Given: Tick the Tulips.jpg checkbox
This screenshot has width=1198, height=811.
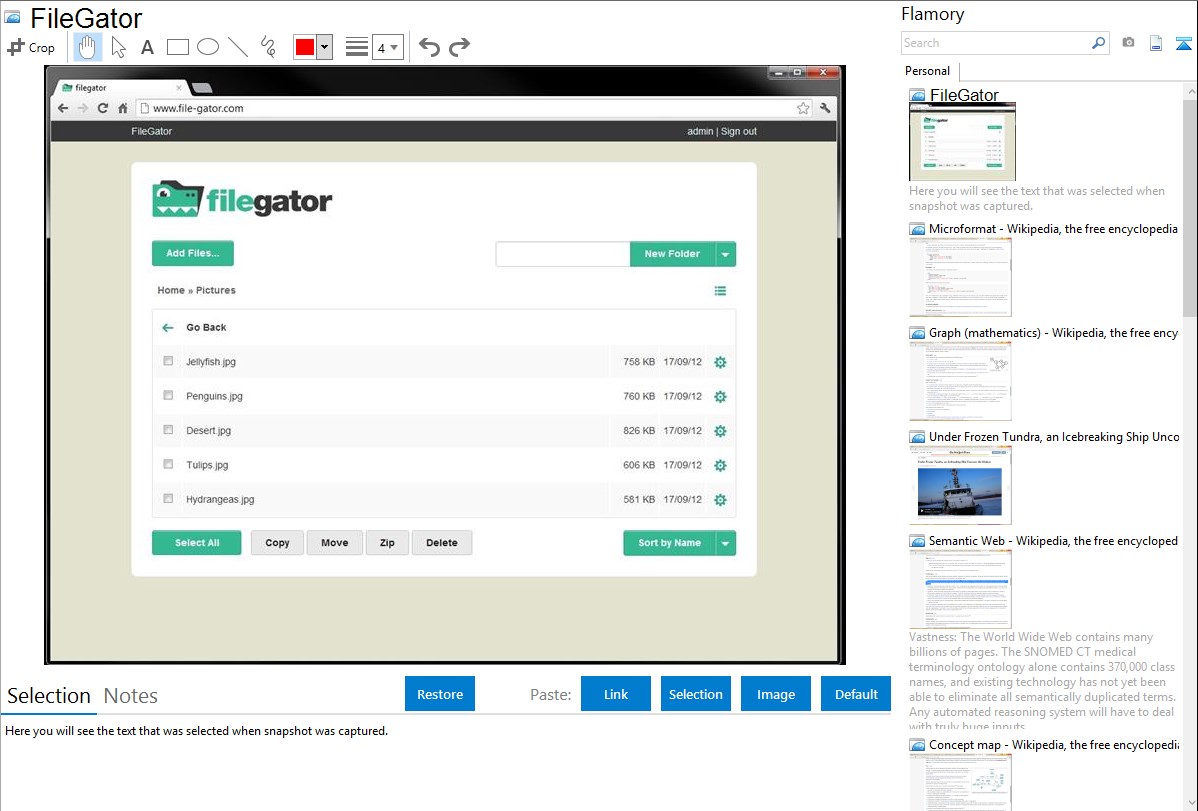Looking at the screenshot, I should click(168, 464).
